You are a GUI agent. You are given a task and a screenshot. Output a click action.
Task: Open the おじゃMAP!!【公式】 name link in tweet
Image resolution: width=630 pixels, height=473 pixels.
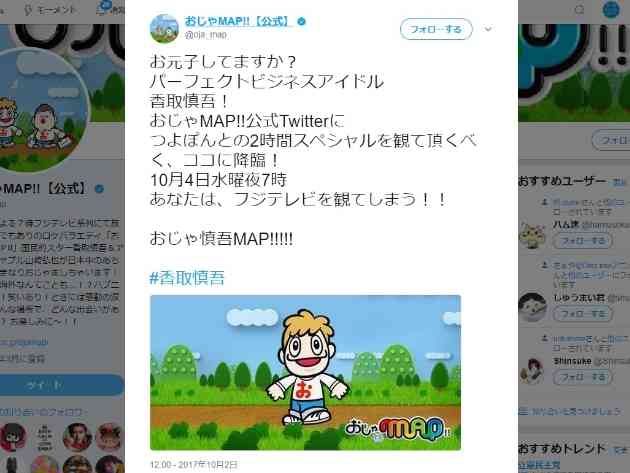click(x=238, y=21)
